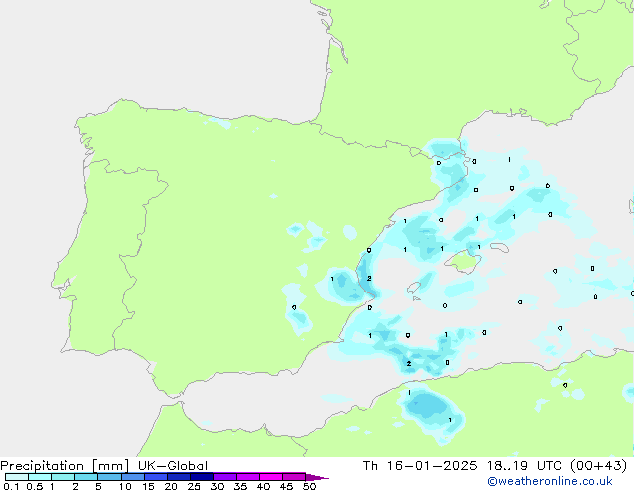Pick the legend swatch between 0.5 and 1
The image size is (634, 490).
point(40,477)
